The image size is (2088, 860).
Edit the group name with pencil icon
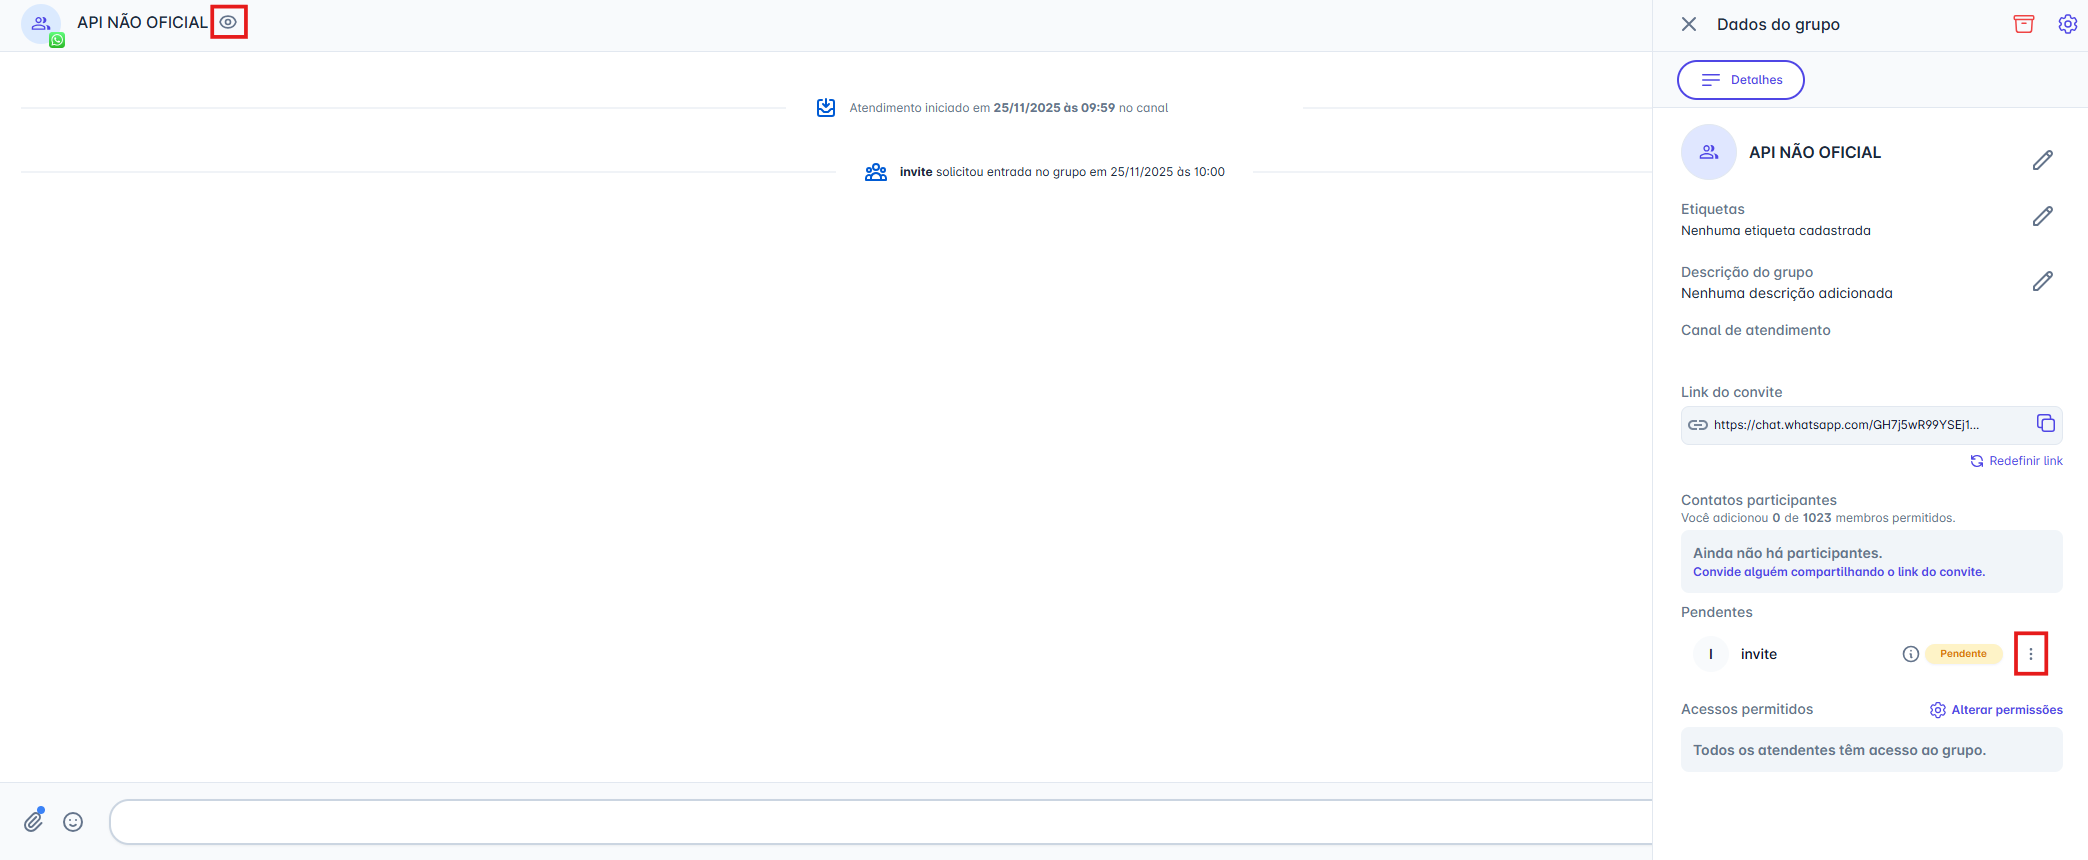2042,160
